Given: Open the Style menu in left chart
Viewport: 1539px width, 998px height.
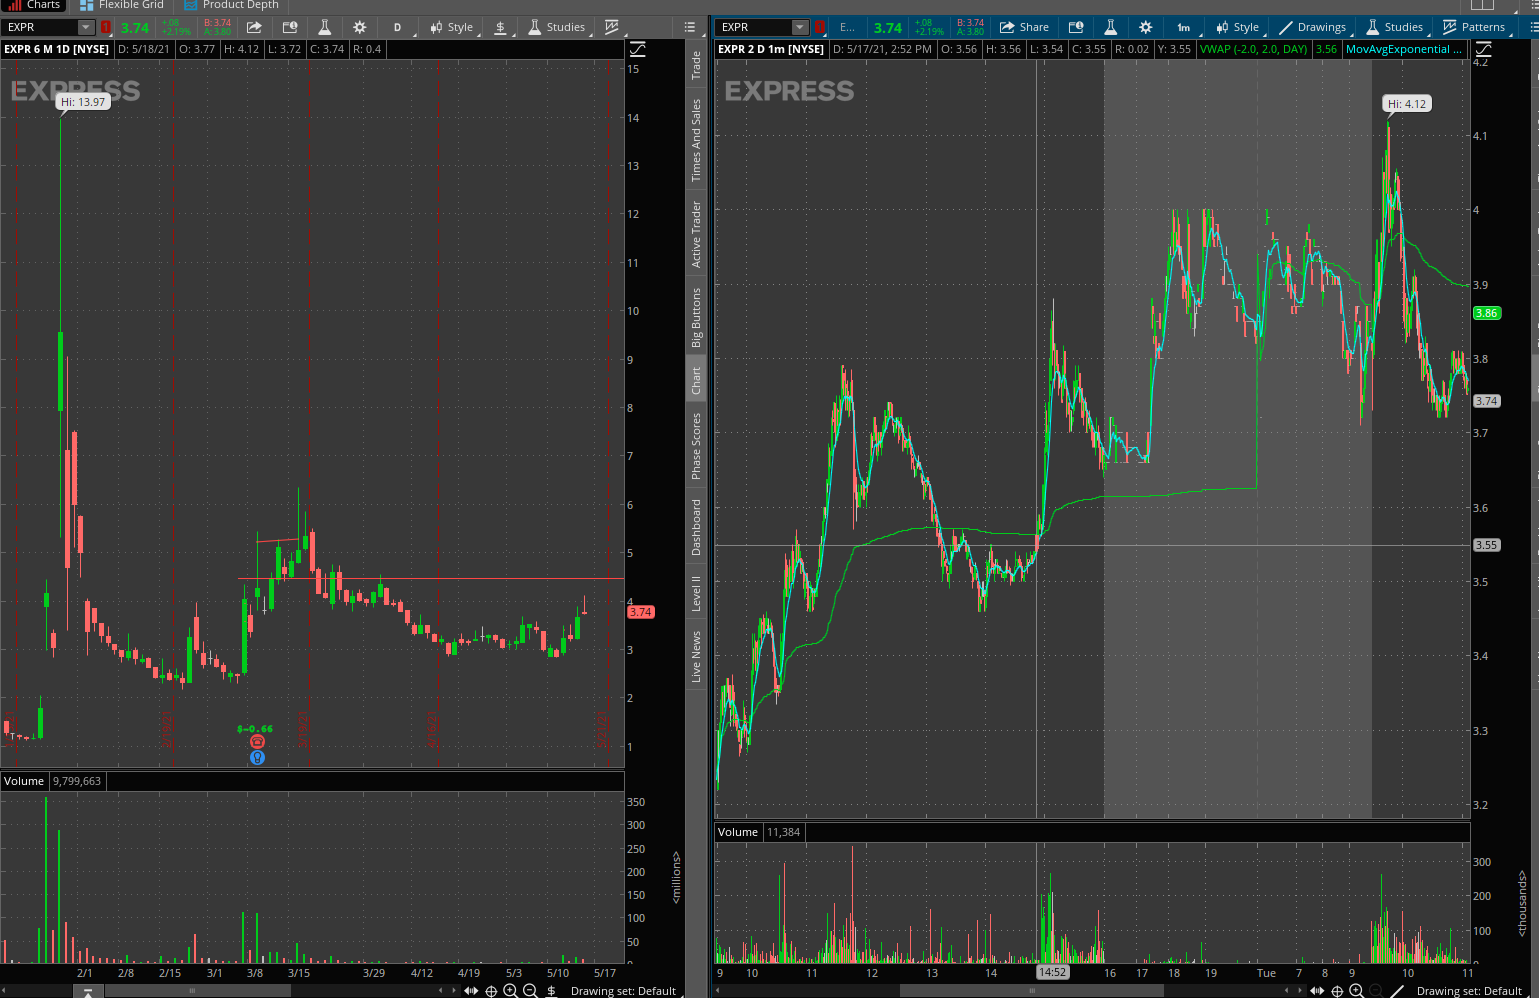Looking at the screenshot, I should (452, 27).
